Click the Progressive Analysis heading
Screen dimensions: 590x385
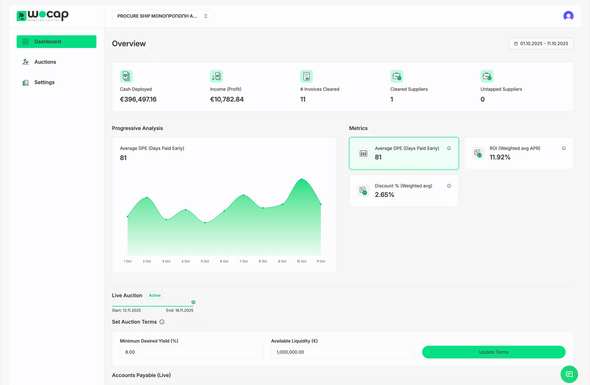coord(137,128)
